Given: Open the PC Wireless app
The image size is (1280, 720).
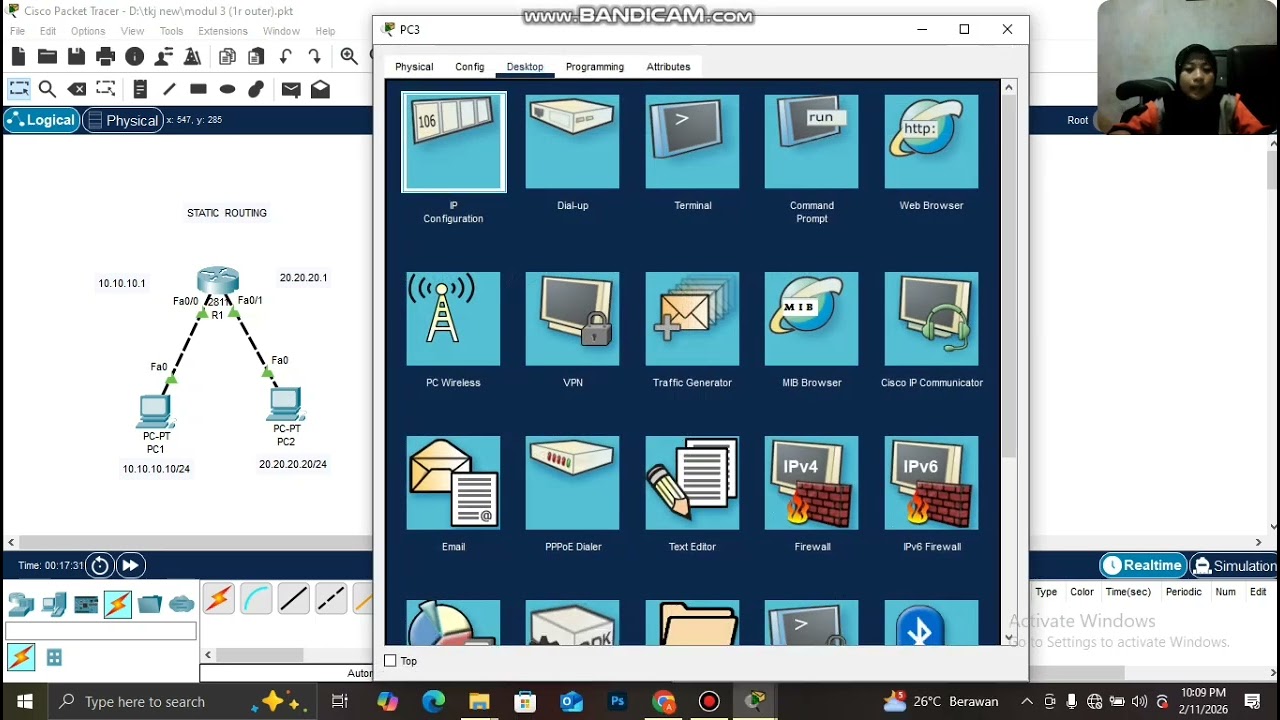Looking at the screenshot, I should click(x=453, y=319).
